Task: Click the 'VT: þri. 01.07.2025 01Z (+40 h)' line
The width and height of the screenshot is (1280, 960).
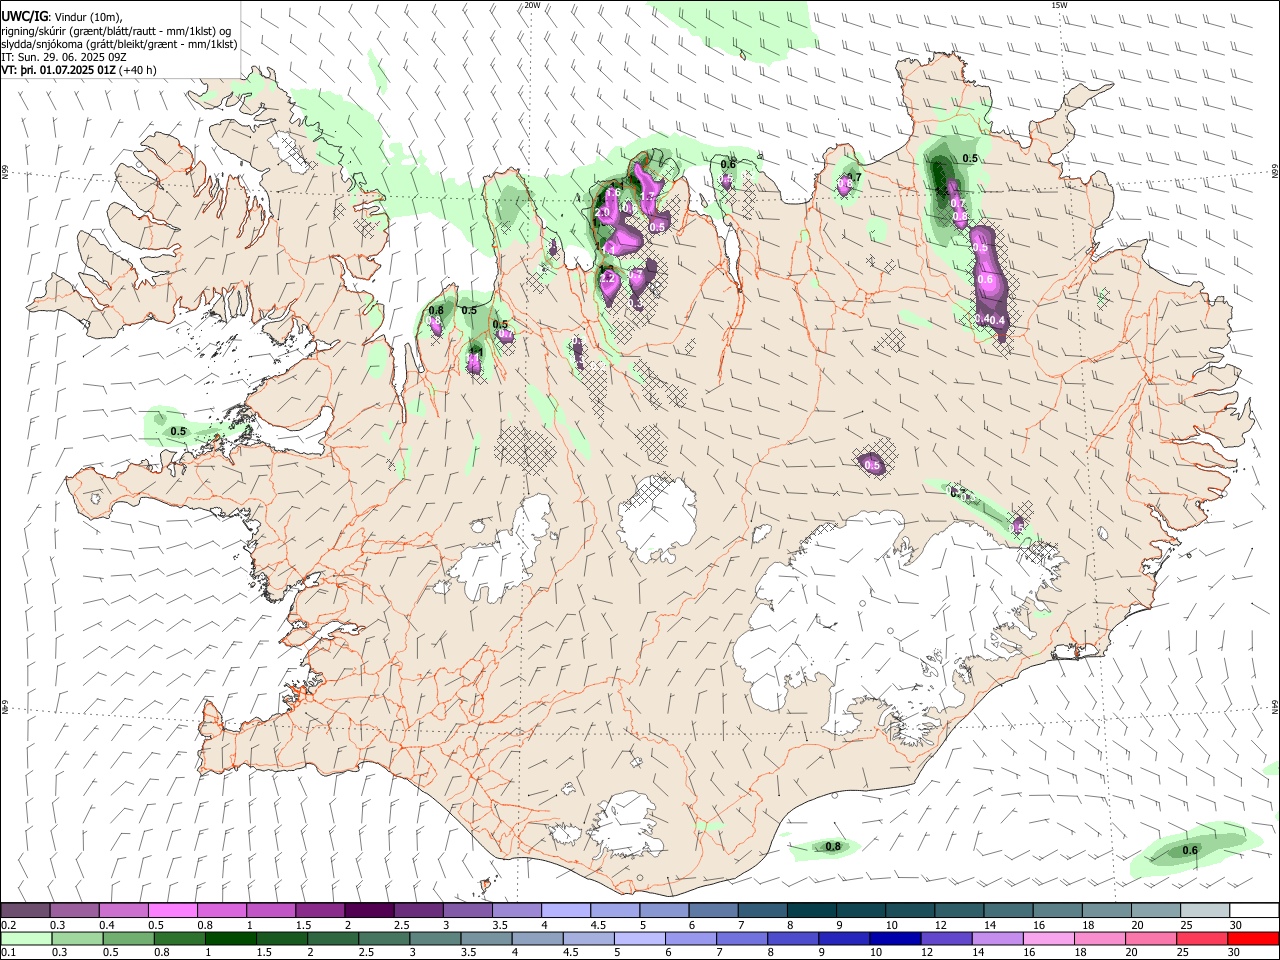Action: [79, 71]
